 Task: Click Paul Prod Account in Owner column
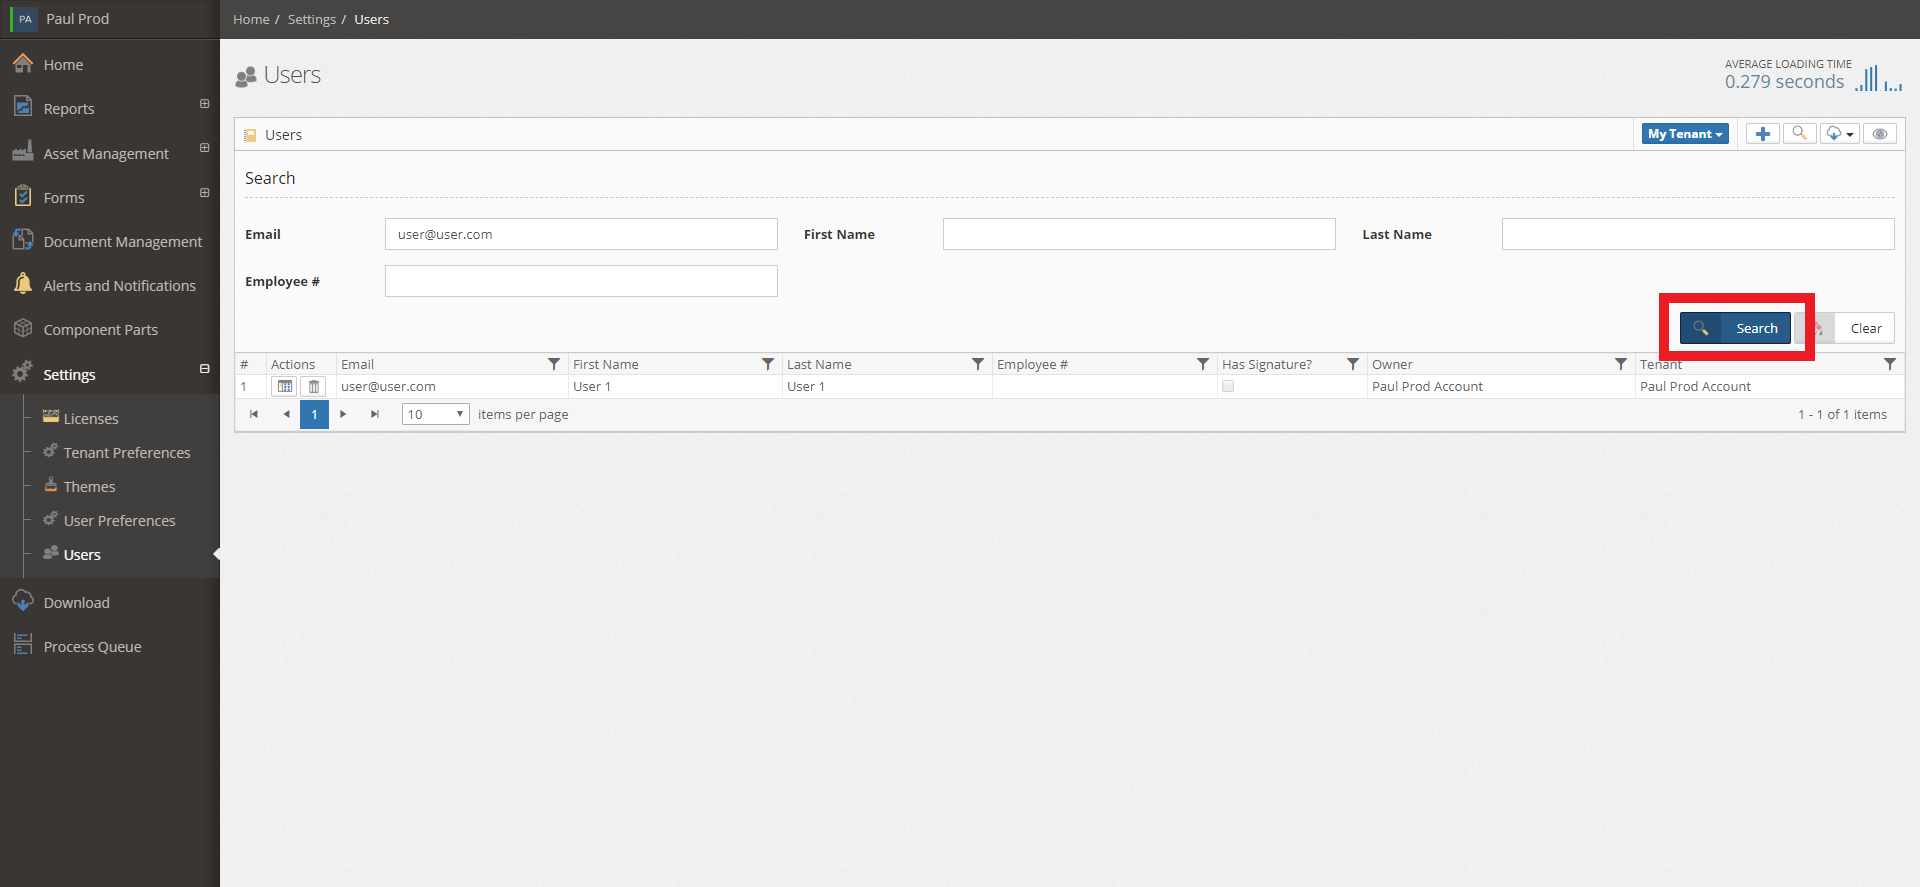[x=1427, y=387]
